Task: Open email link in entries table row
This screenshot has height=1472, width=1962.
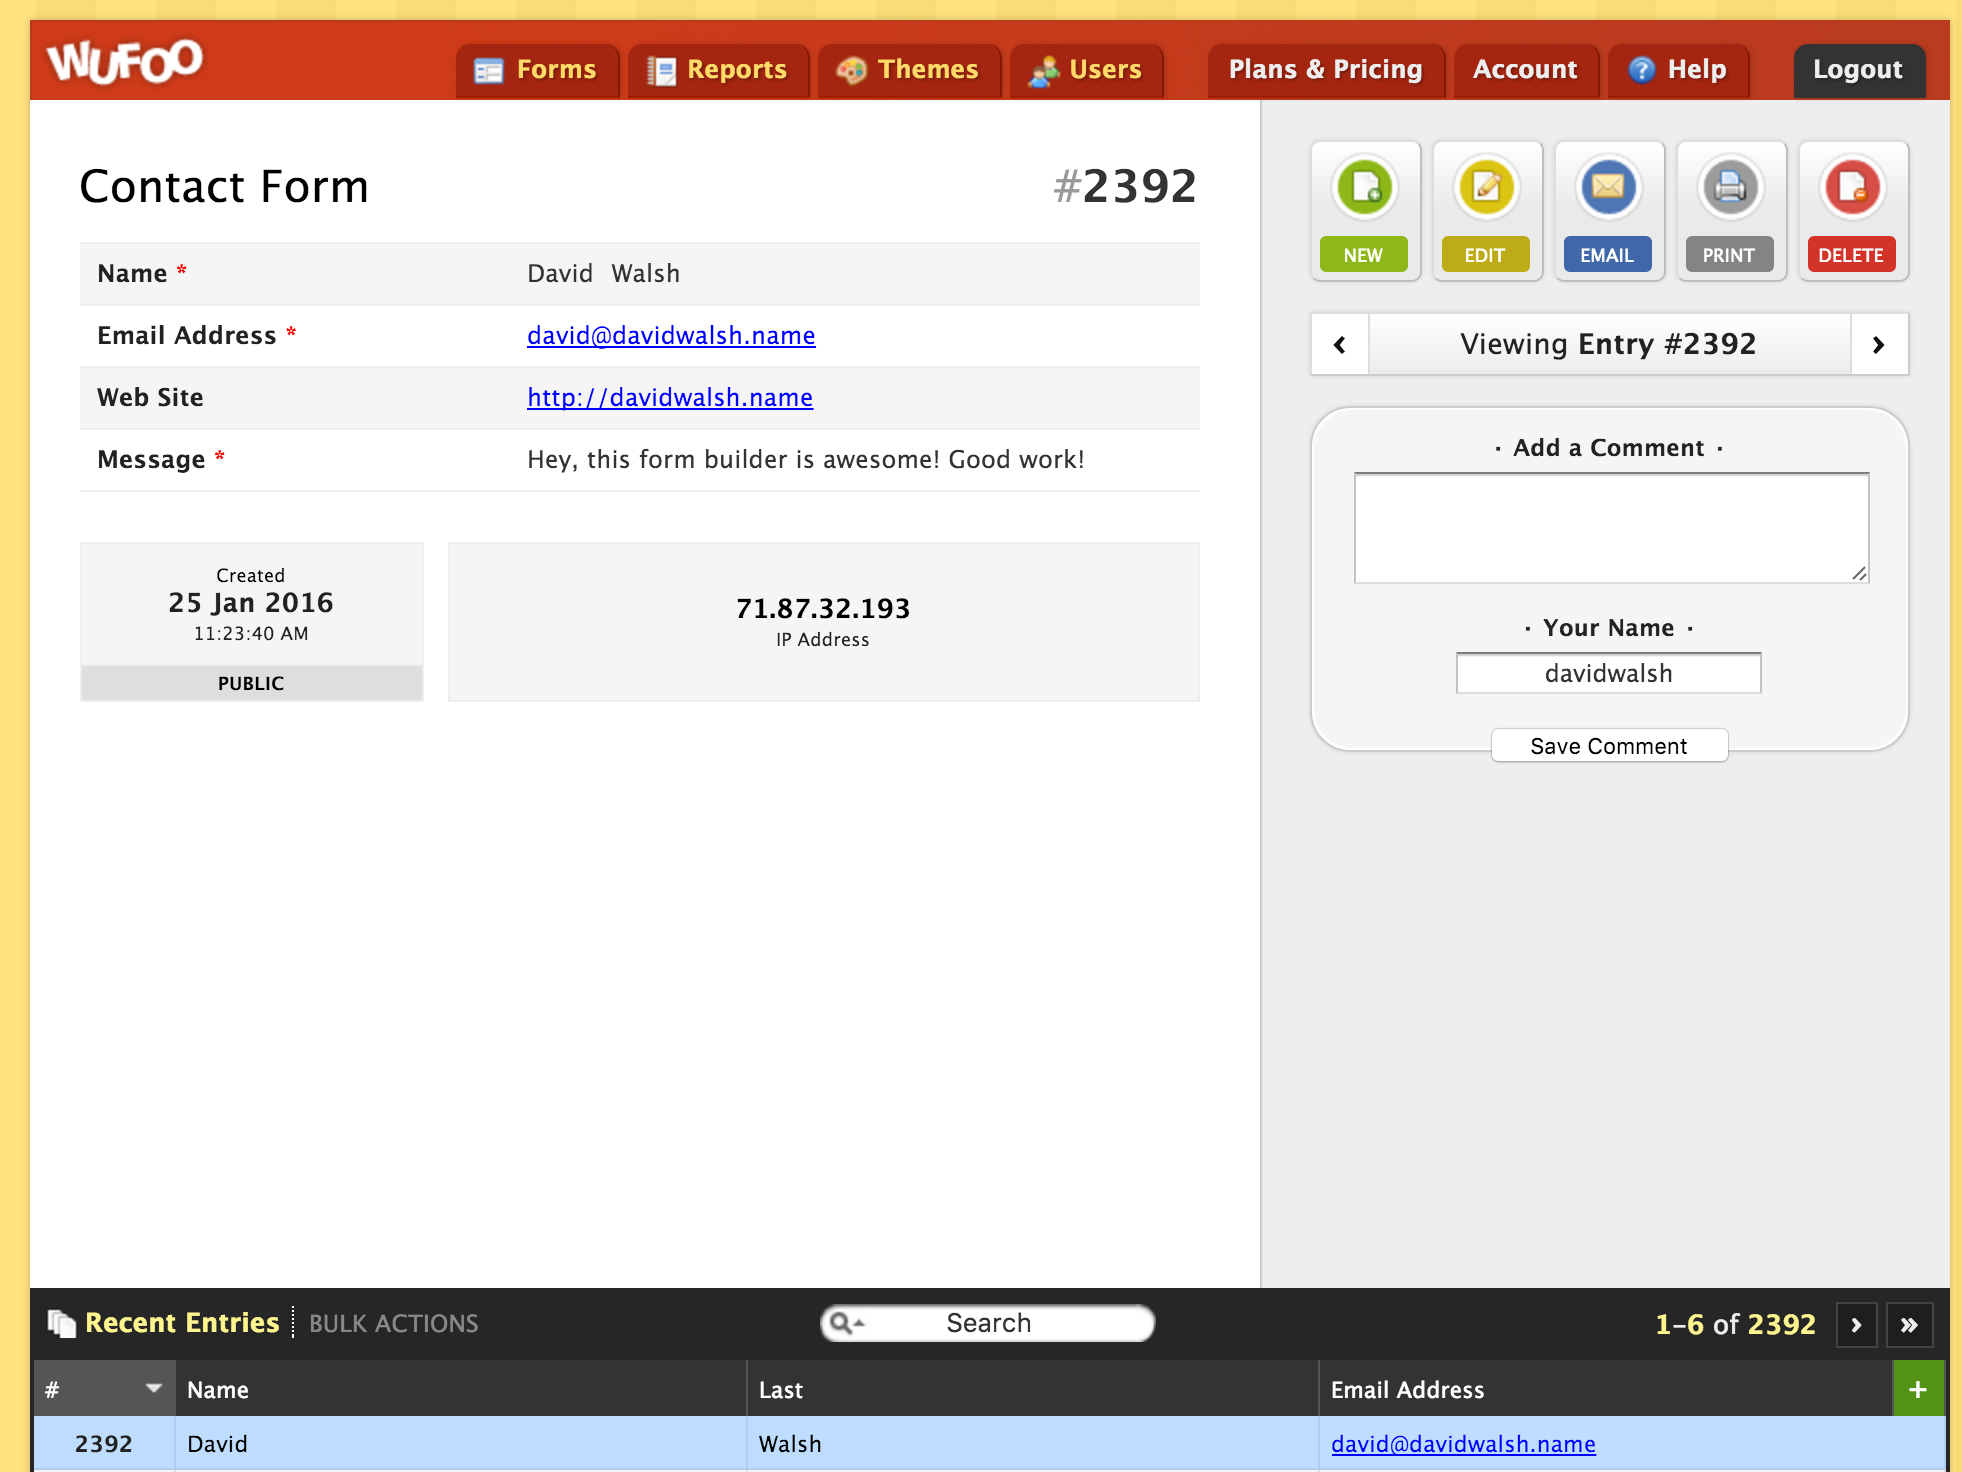Action: [1463, 1445]
